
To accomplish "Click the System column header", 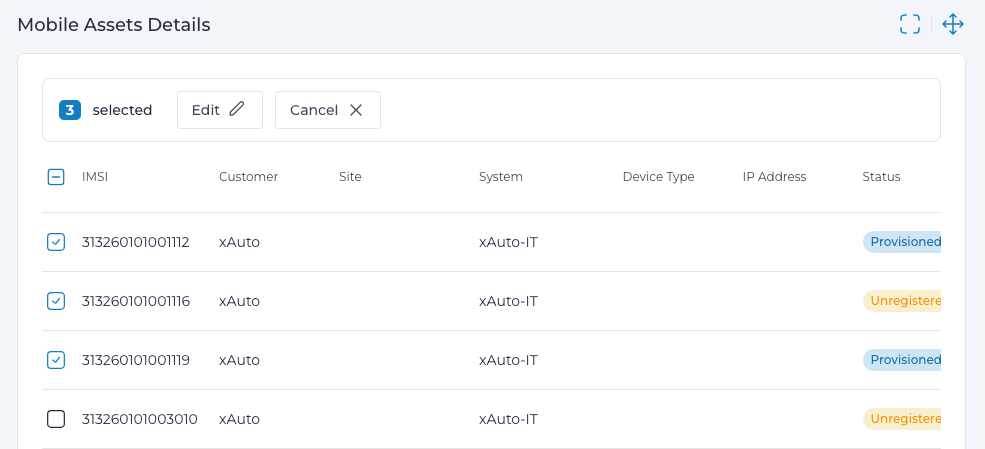I will [501, 177].
